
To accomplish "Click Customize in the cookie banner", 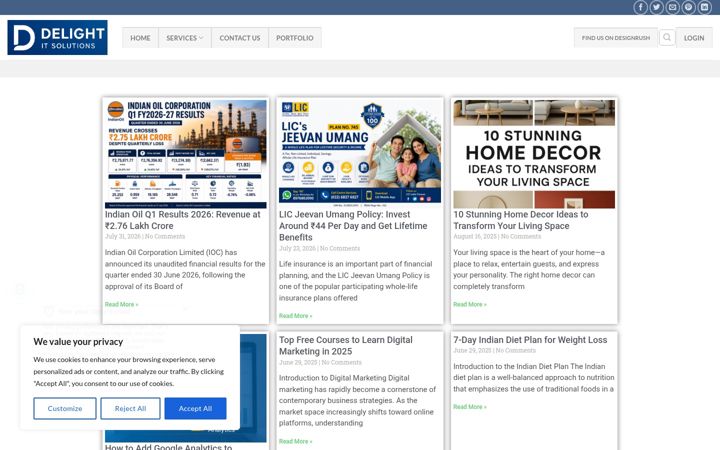I will tap(65, 408).
